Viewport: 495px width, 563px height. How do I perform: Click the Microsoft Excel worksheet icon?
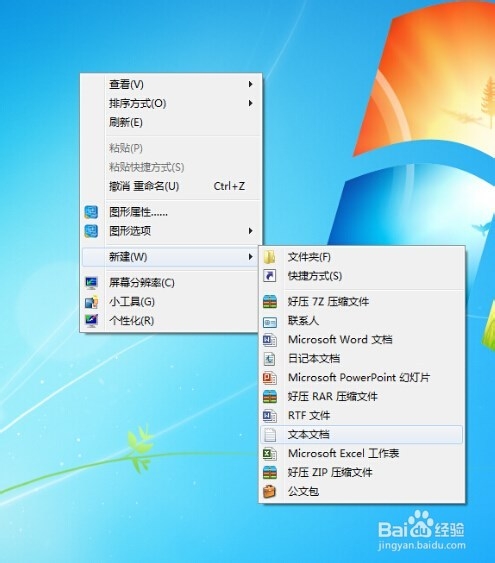pyautogui.click(x=270, y=454)
